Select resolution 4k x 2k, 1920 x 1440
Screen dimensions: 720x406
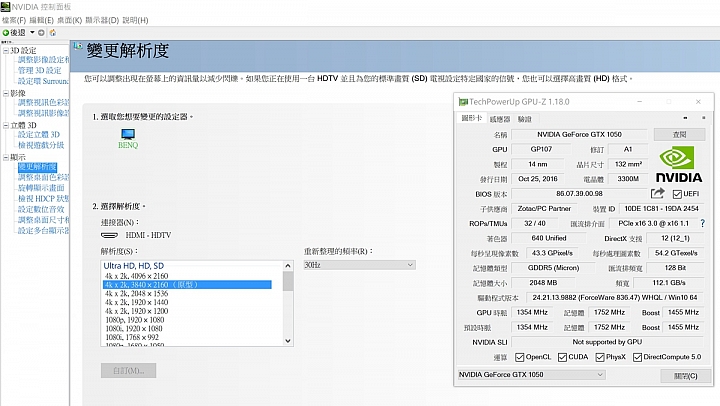[136, 302]
